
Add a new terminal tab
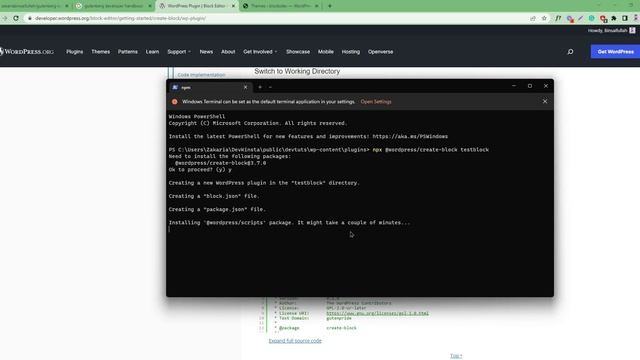[260, 87]
